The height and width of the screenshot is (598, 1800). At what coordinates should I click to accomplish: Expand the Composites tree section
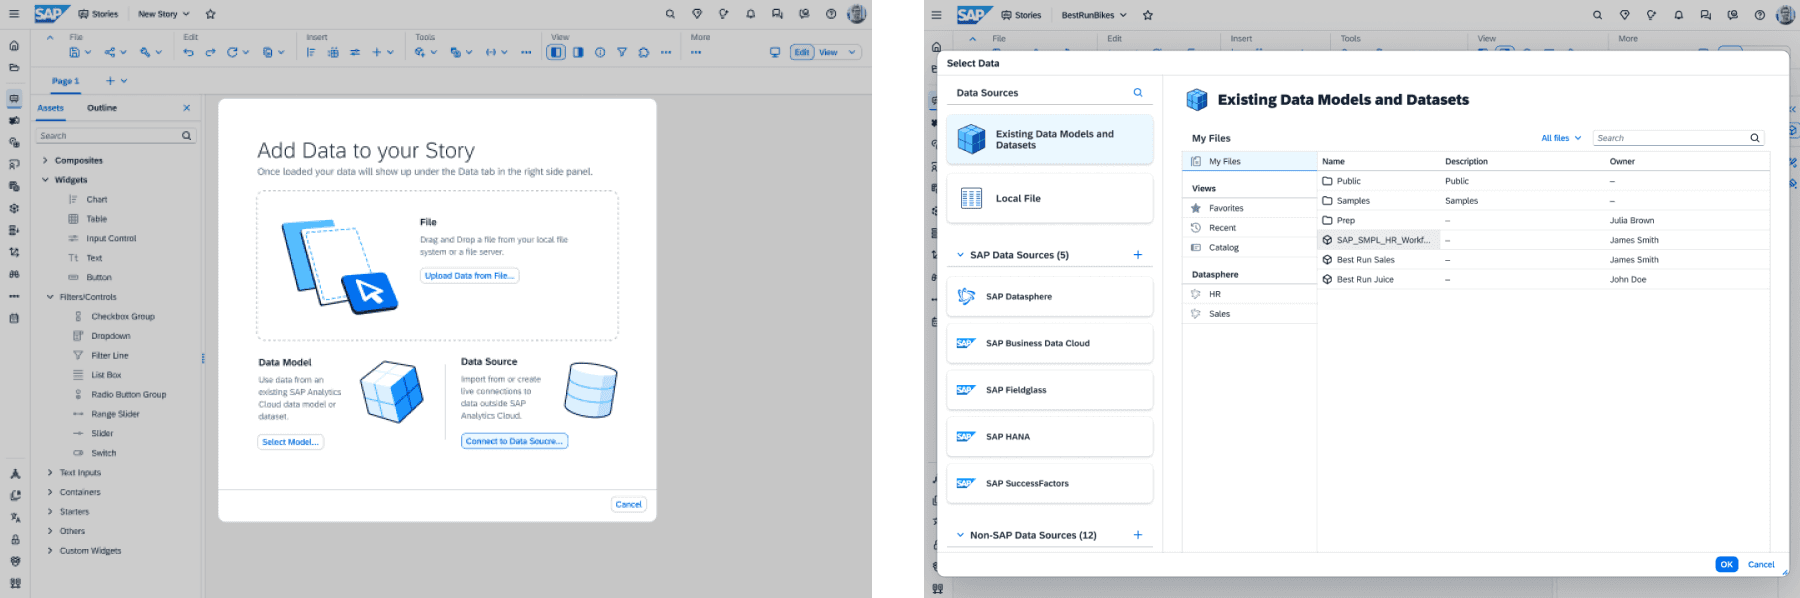click(x=45, y=160)
